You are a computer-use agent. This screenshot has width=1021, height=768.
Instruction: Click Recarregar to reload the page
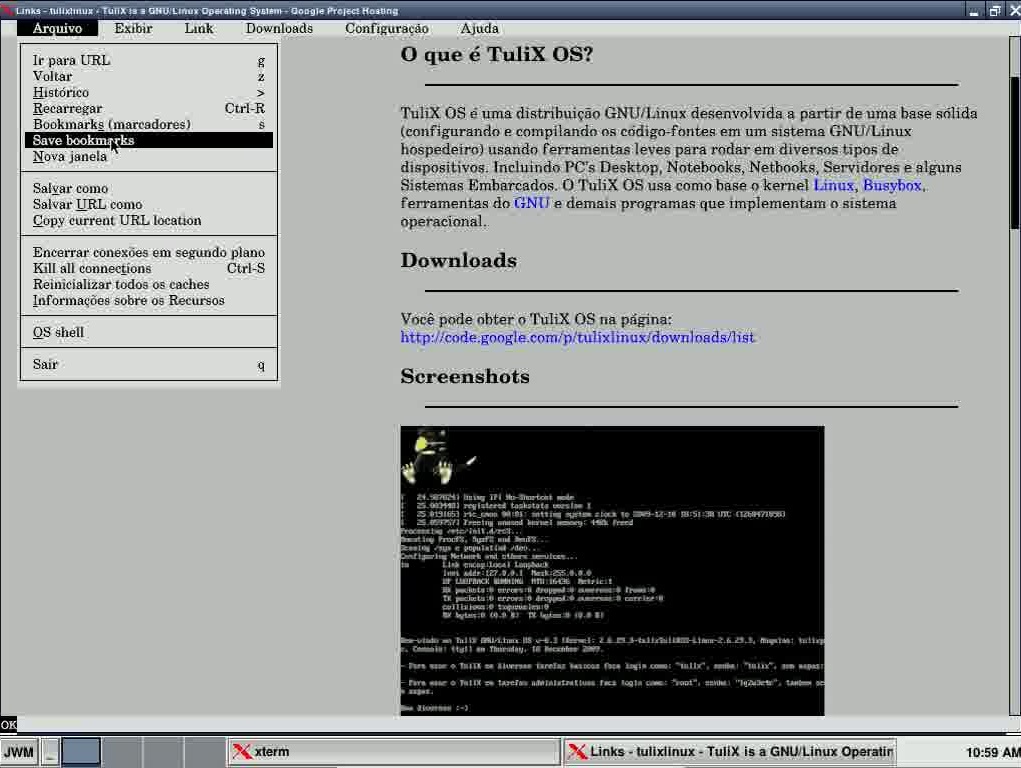point(148,108)
